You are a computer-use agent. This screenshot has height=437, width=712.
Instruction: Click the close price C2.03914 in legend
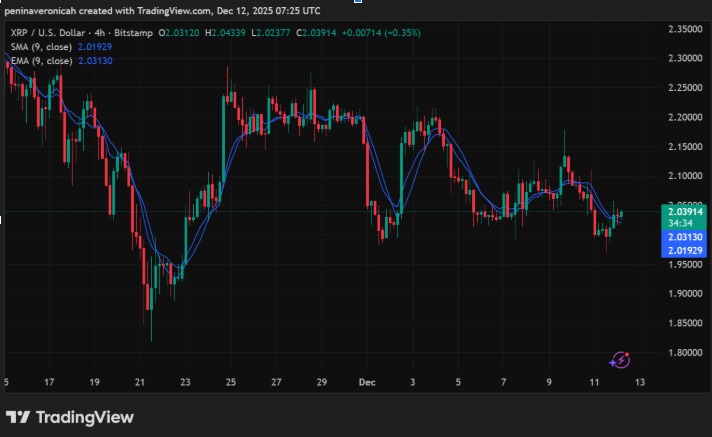click(316, 33)
